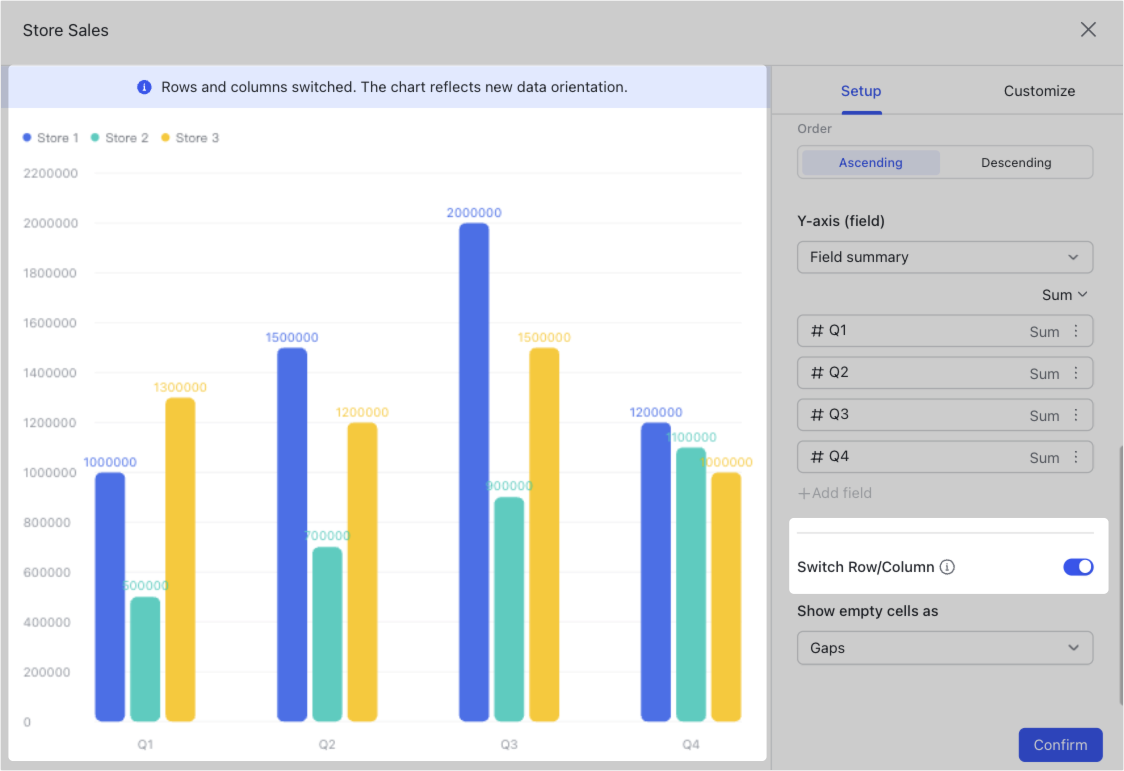1124x771 pixels.
Task: Select Descending order
Action: click(x=1016, y=163)
